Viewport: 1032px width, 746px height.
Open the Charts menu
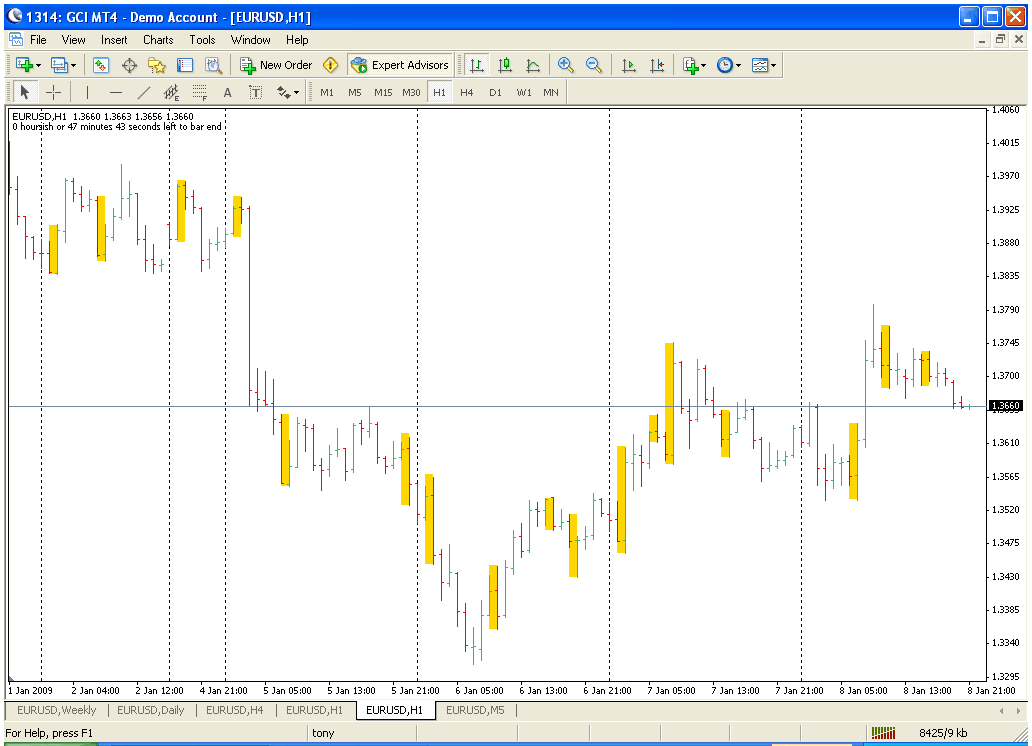(x=158, y=40)
